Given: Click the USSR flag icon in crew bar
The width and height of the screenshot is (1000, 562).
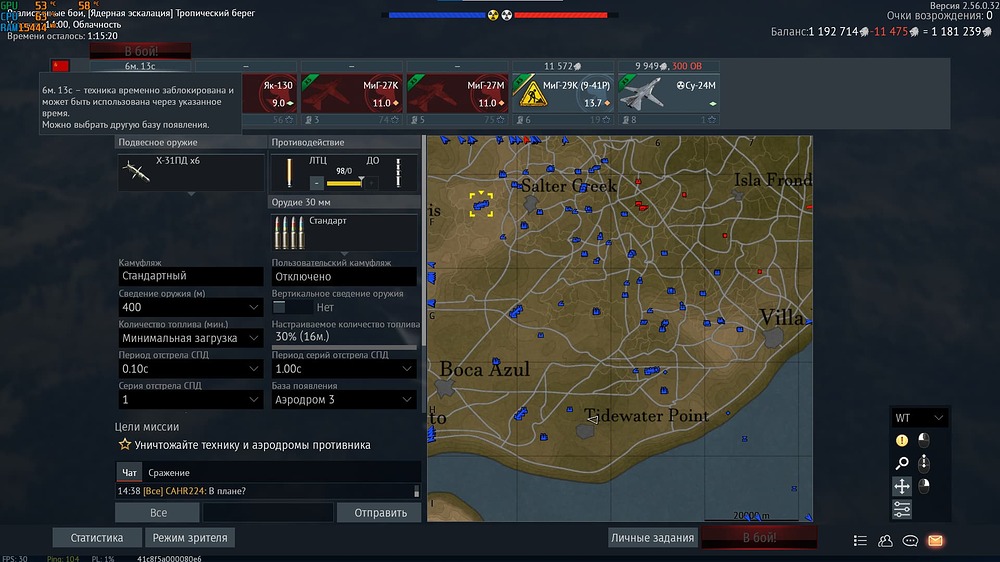Looking at the screenshot, I should point(61,66).
